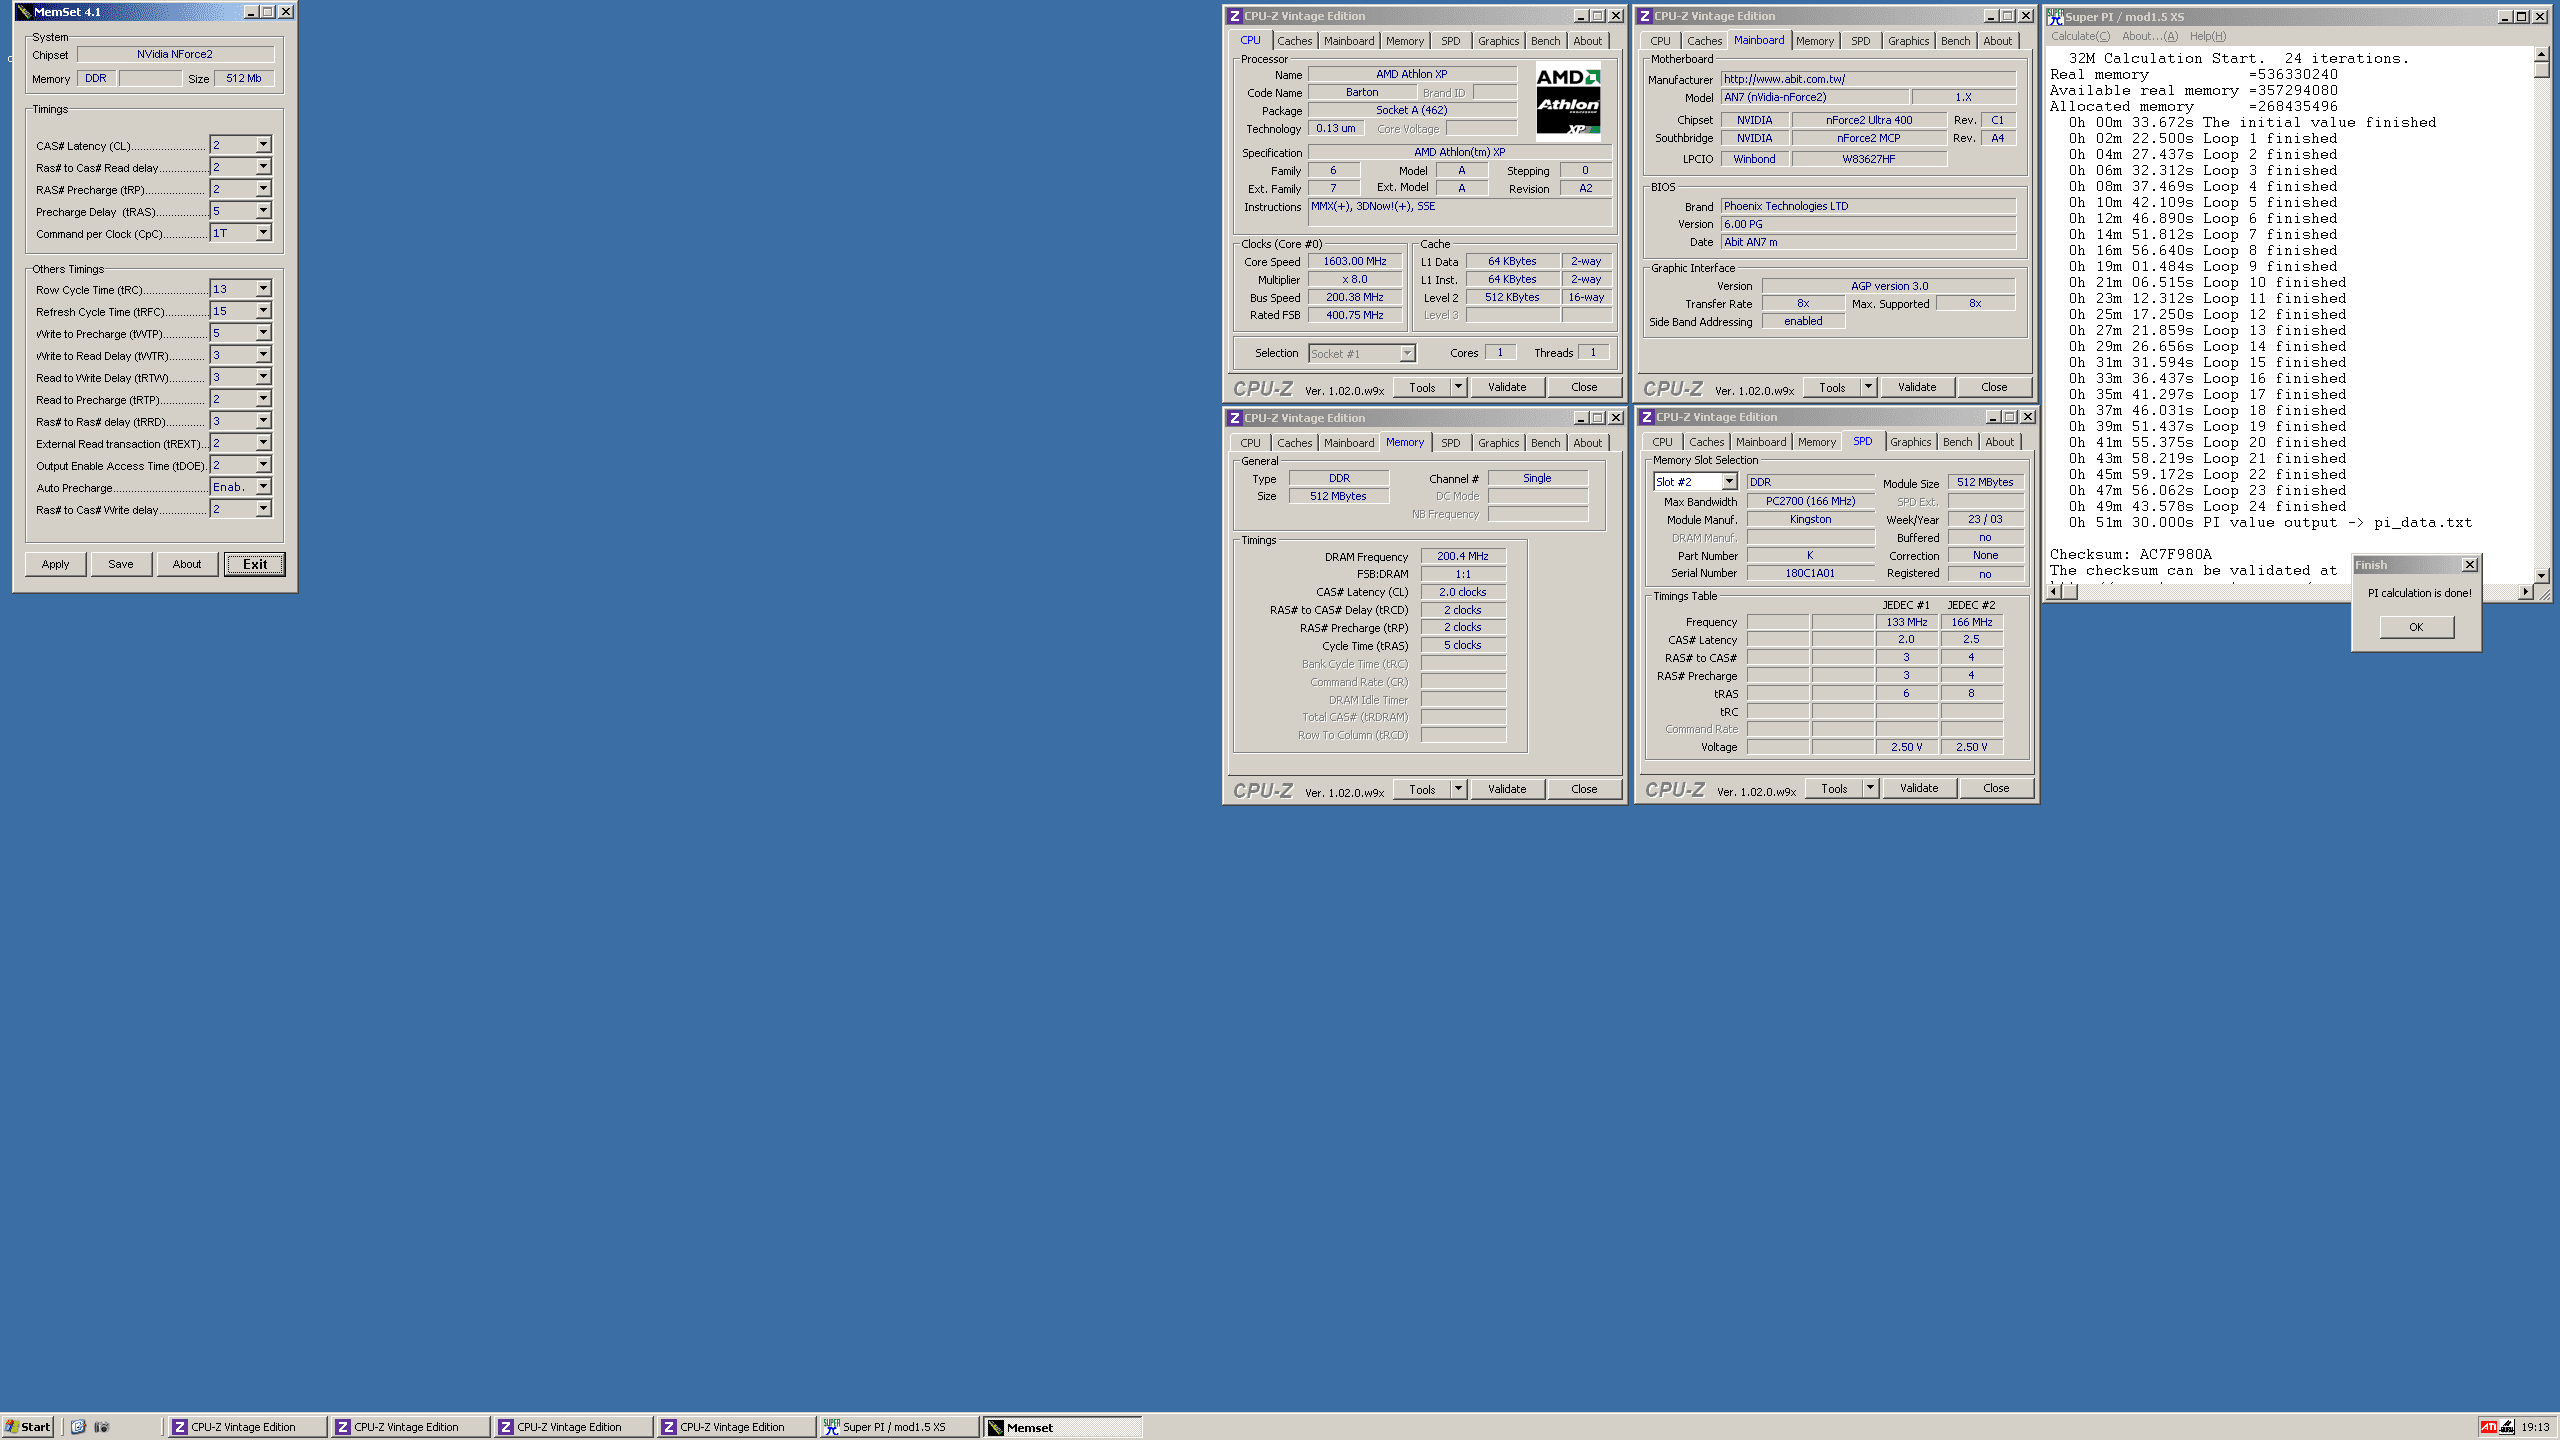This screenshot has height=1440, width=2560.
Task: Open Write to Read Delay (tWTR) dropdown
Action: (x=263, y=355)
